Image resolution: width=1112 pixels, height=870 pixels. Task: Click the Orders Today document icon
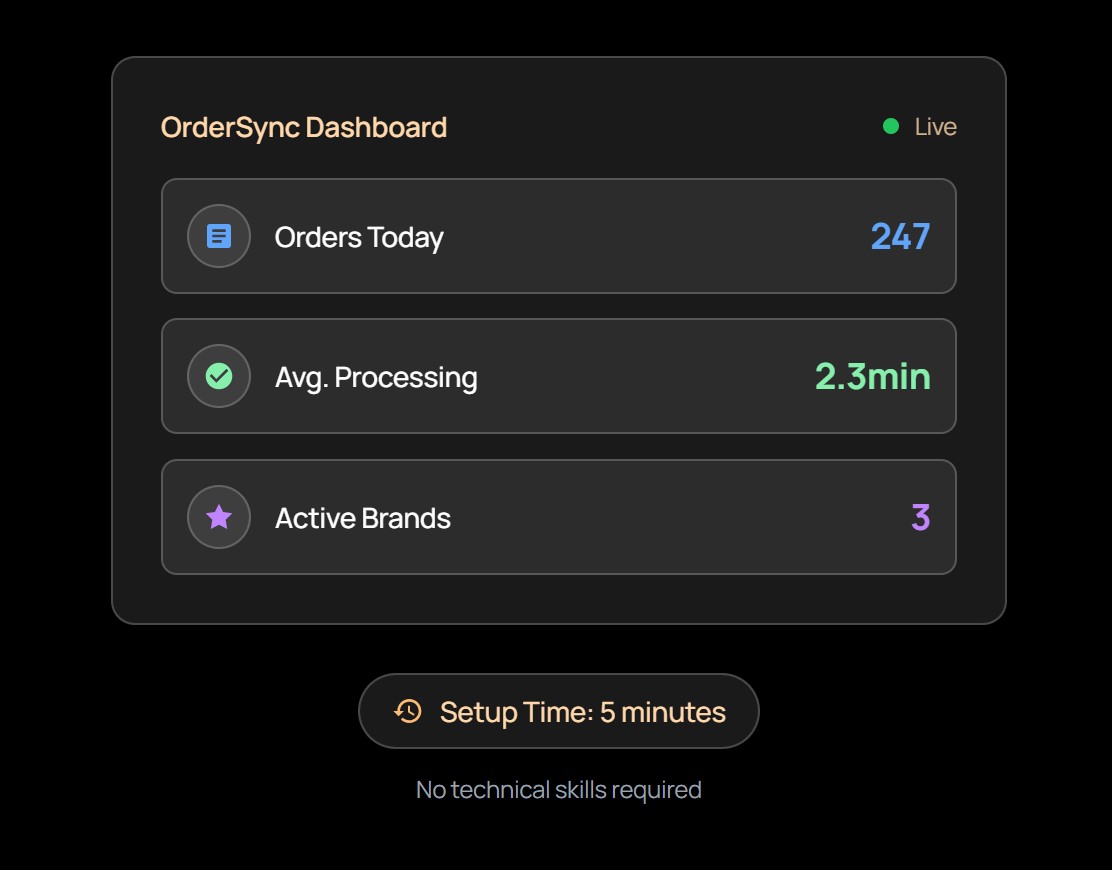pyautogui.click(x=219, y=236)
